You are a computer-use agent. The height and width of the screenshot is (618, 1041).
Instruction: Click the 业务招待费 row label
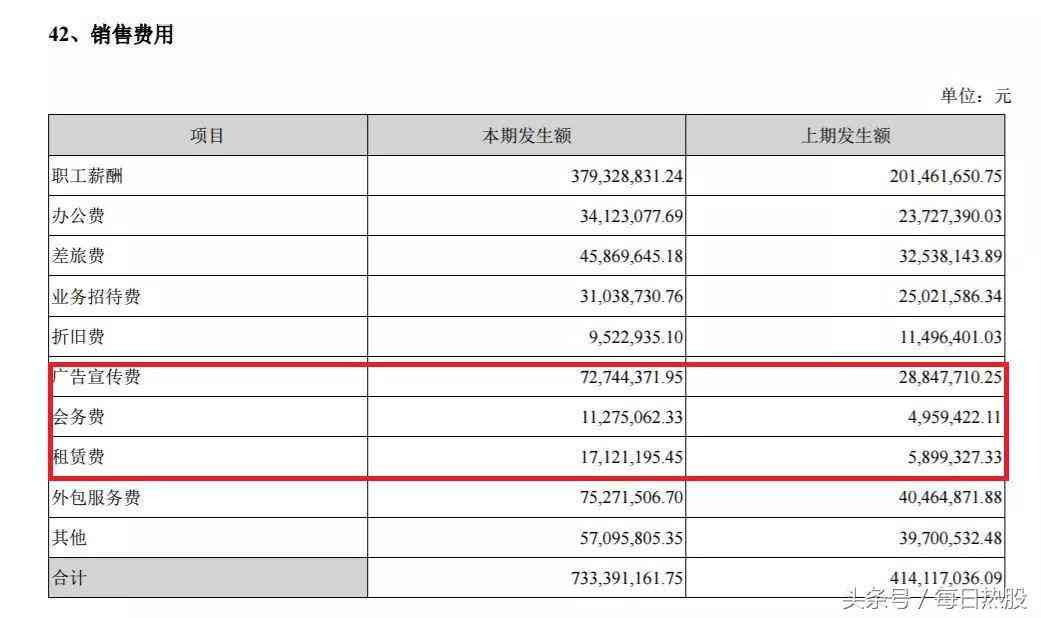pos(96,297)
